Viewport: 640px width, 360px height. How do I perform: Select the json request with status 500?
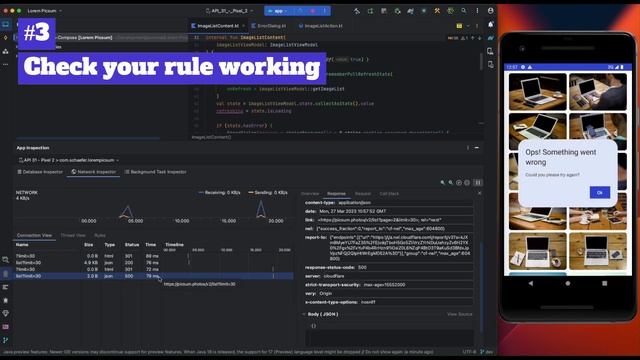[153, 276]
